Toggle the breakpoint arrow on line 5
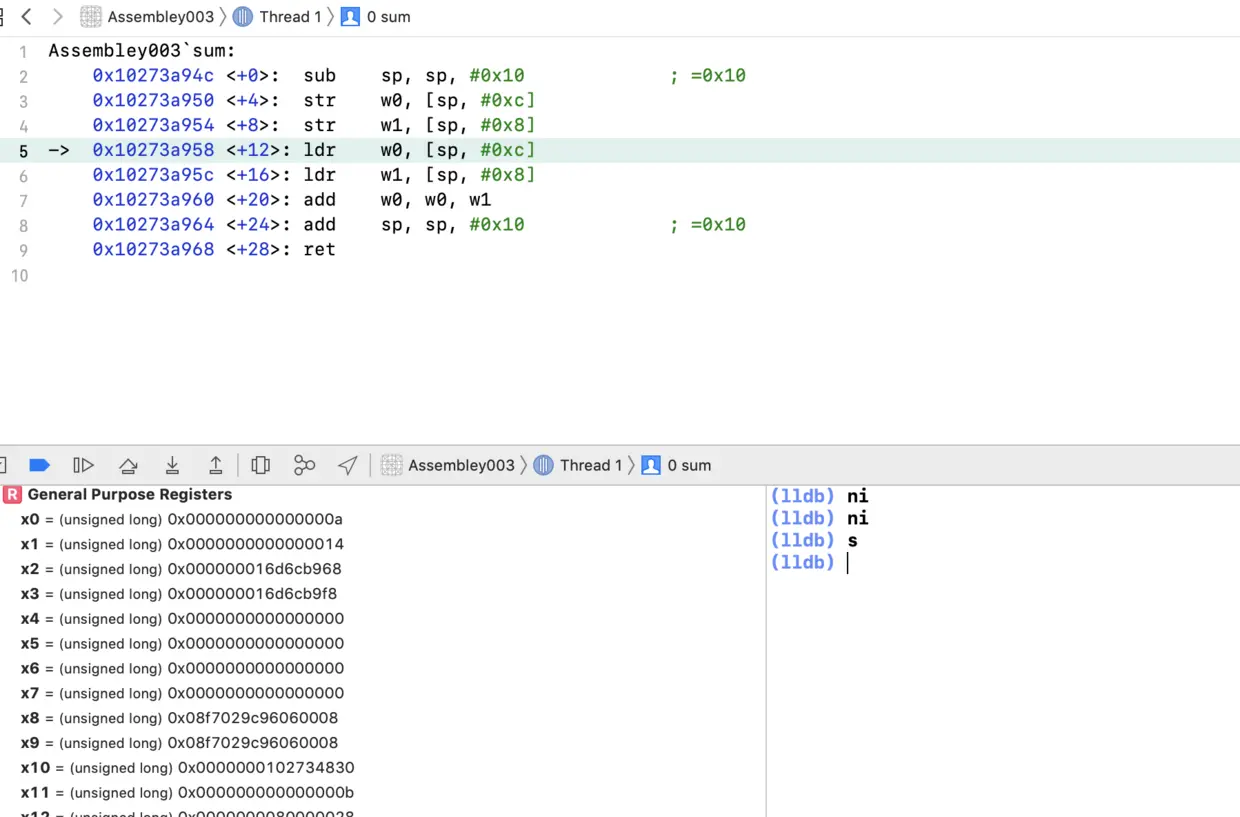Viewport: 1240px width, 817px height. pos(58,150)
